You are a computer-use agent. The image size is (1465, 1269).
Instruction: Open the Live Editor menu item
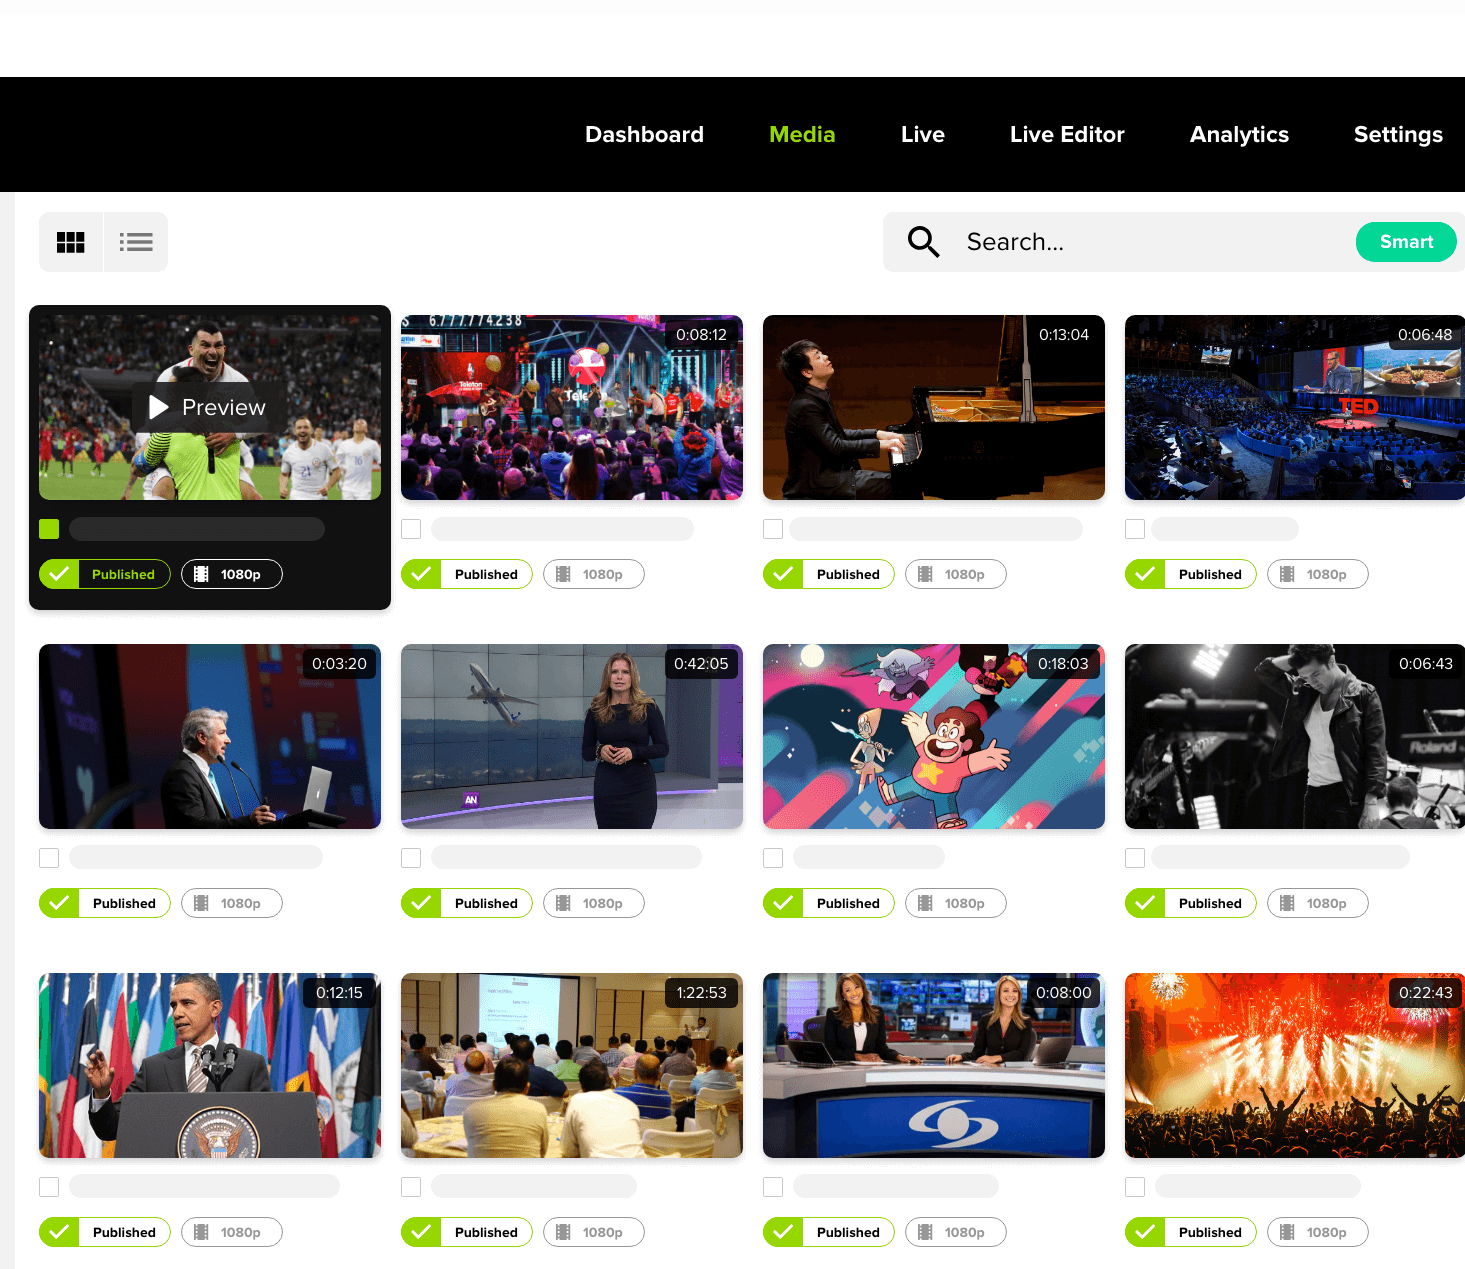1067,135
